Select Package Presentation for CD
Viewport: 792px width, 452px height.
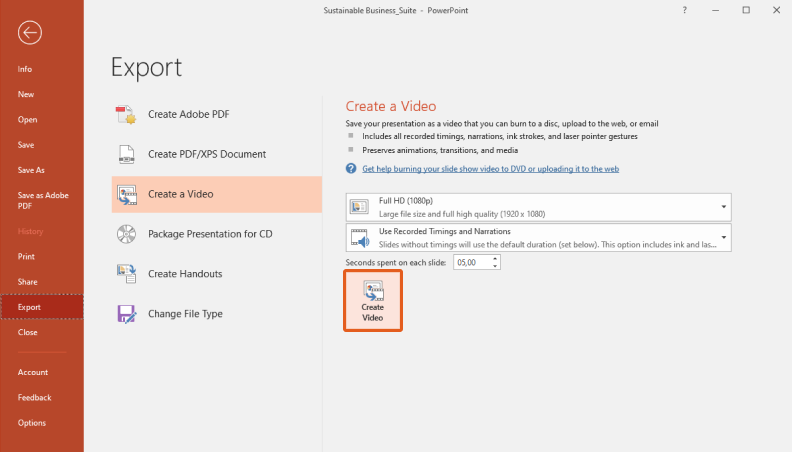pyautogui.click(x=217, y=234)
